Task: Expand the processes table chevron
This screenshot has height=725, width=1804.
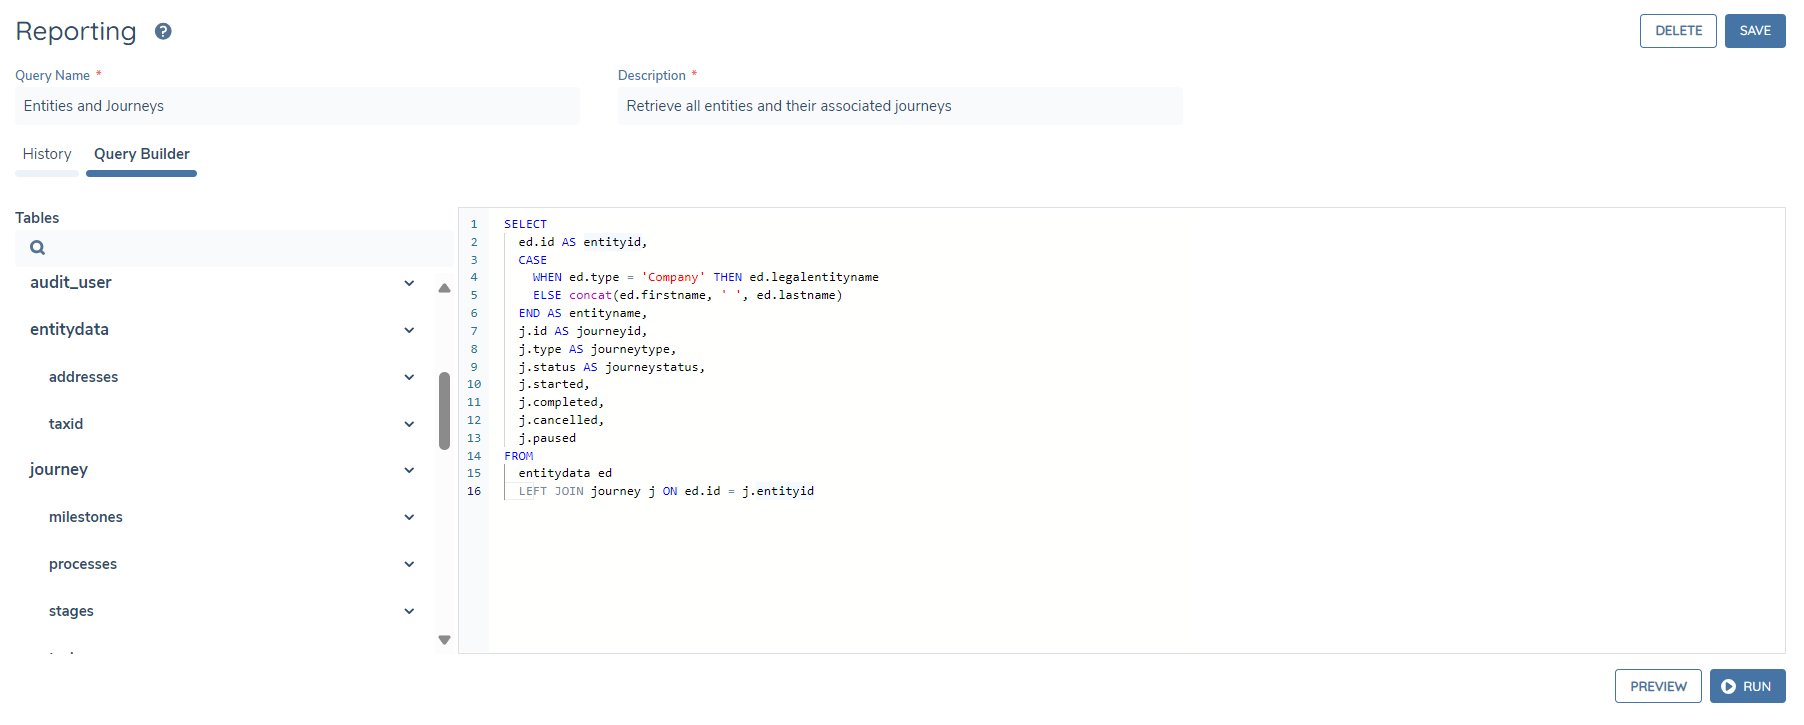Action: click(409, 564)
